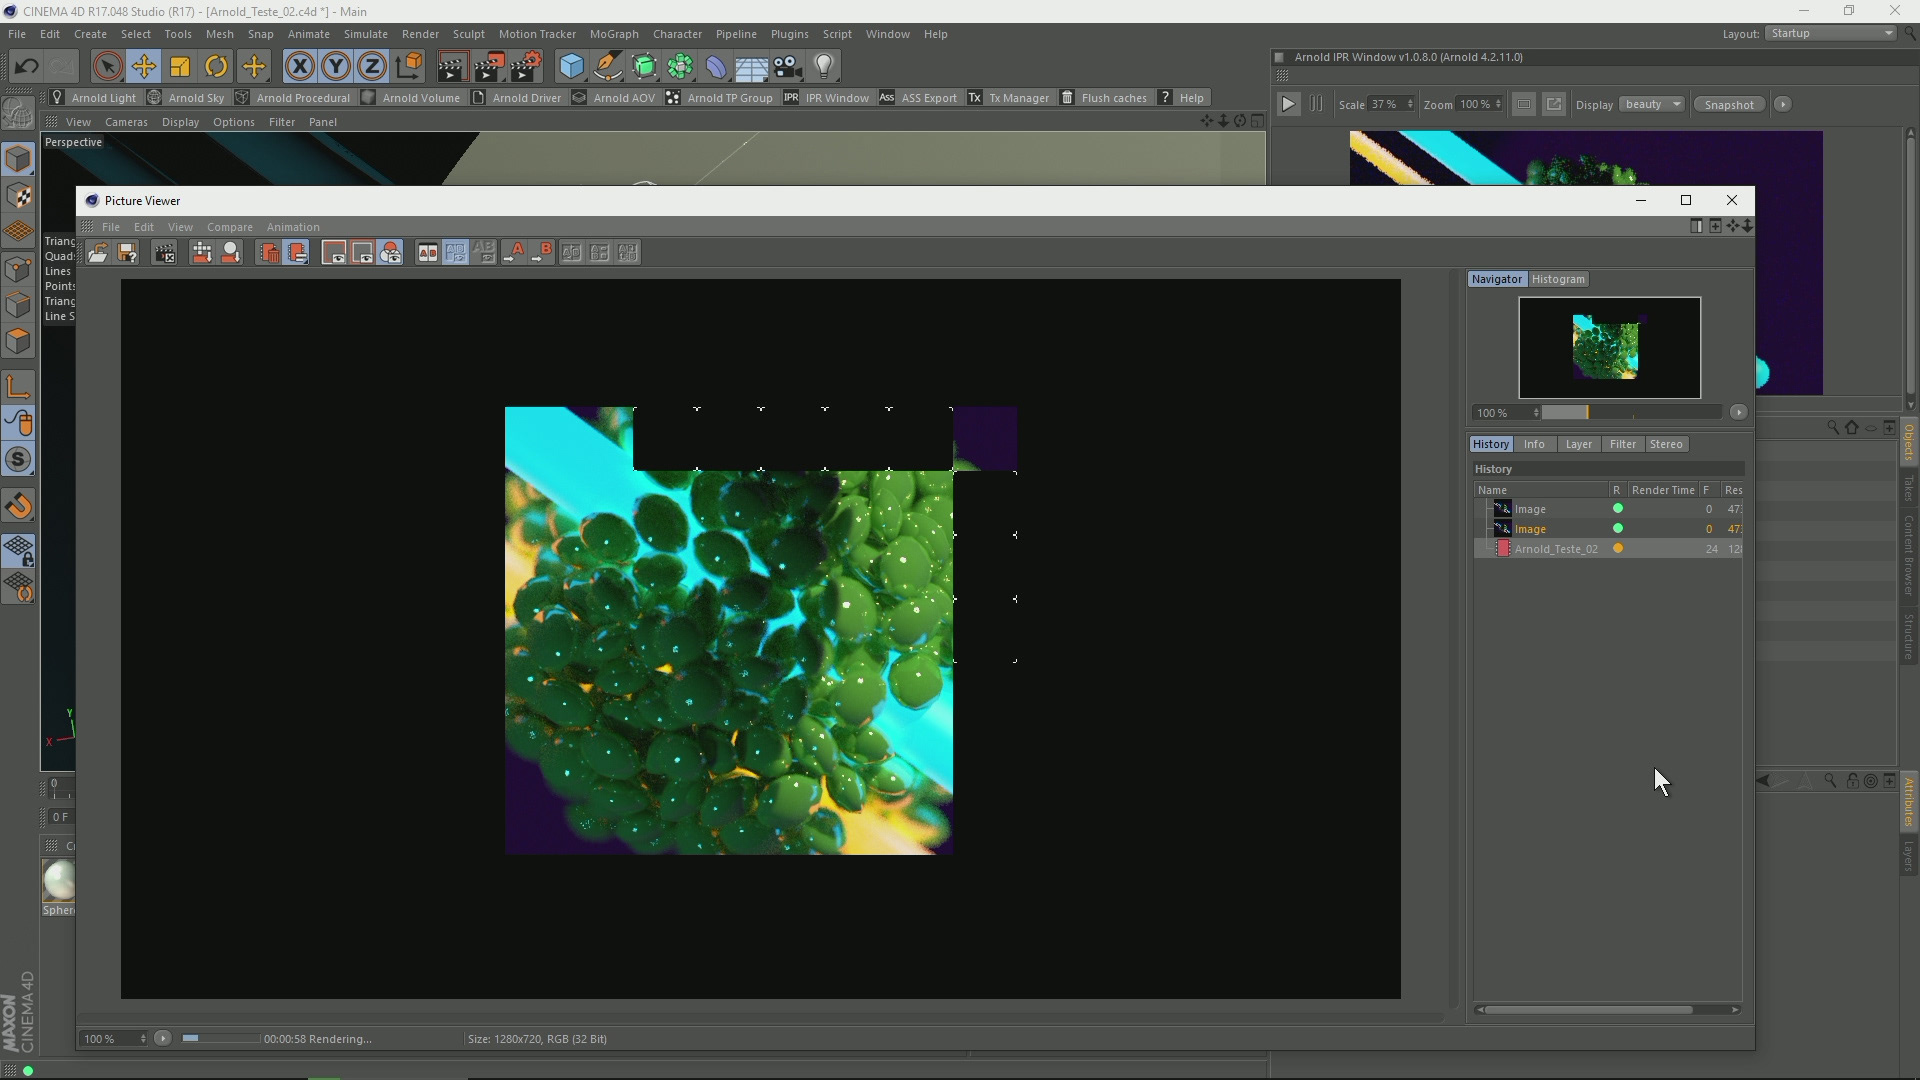
Task: Add a Cube primitive object
Action: pos(572,67)
